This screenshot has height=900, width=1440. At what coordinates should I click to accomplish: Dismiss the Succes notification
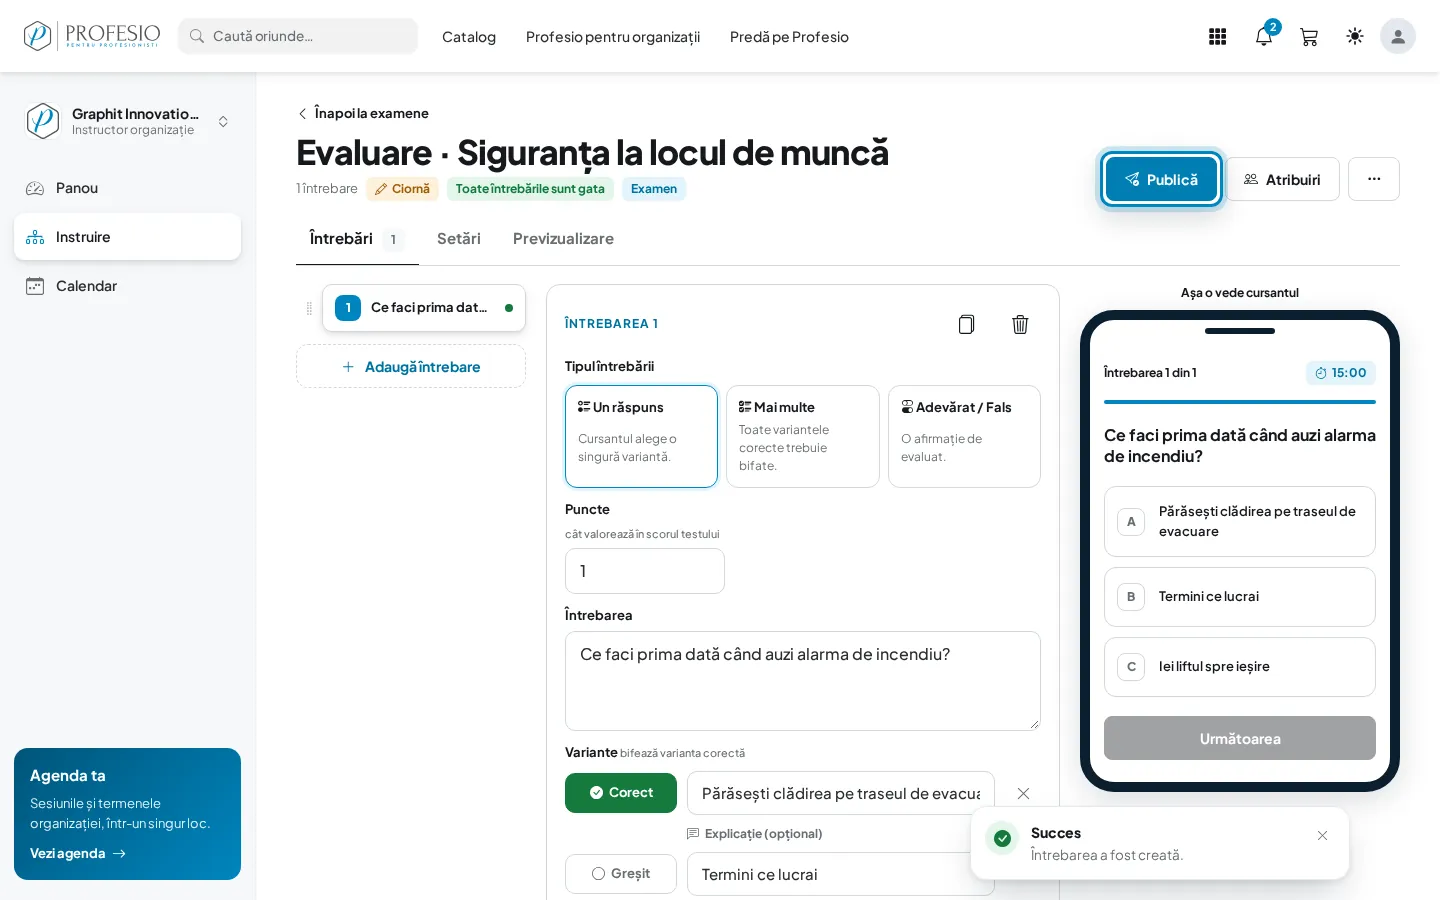[x=1322, y=835]
